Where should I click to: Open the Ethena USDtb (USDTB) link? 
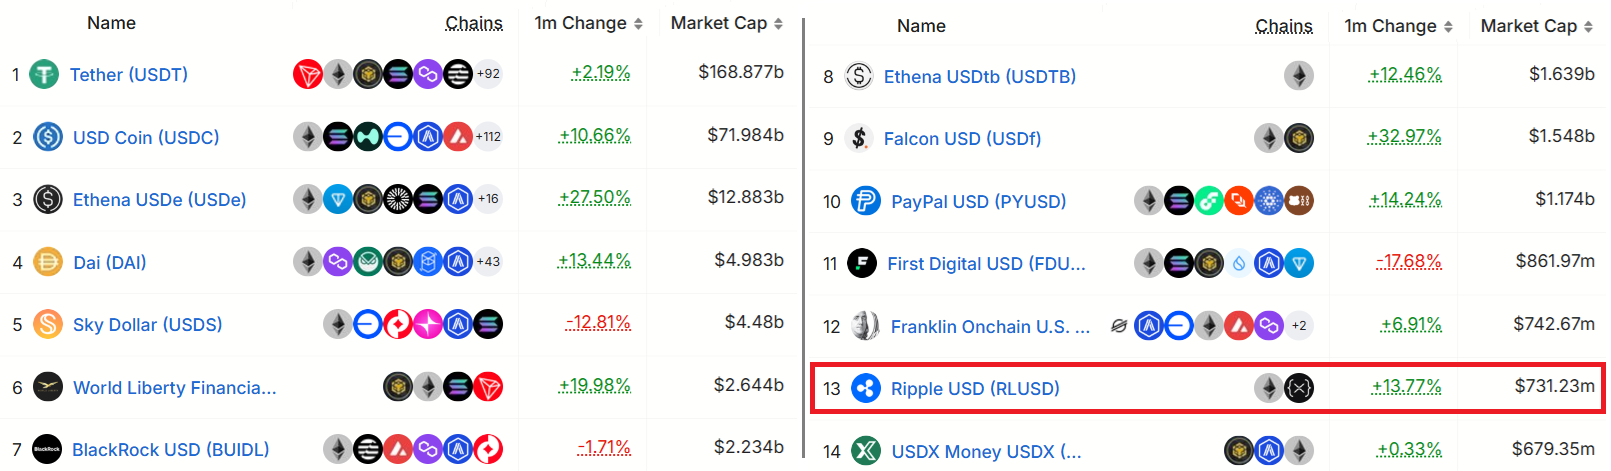(x=980, y=76)
